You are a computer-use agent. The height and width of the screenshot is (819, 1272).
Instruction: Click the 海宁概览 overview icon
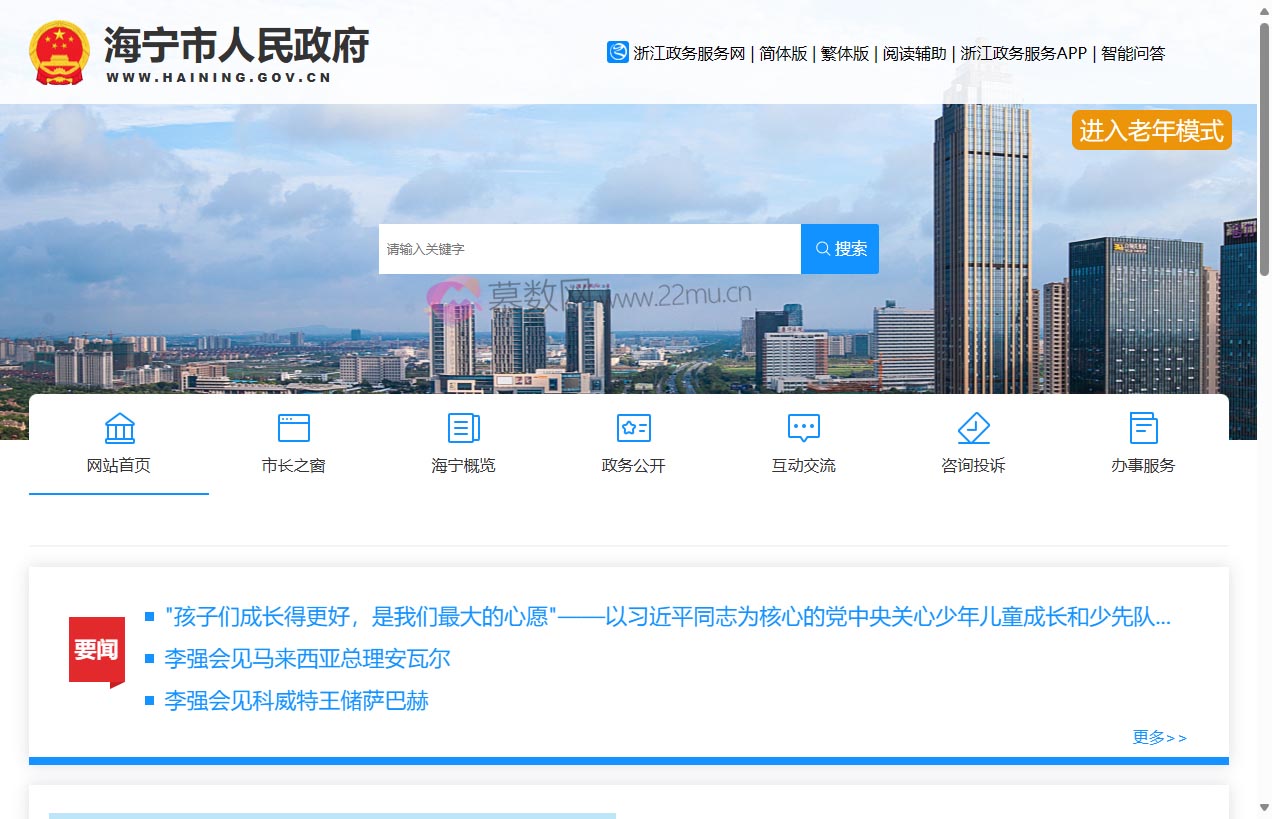pos(463,428)
